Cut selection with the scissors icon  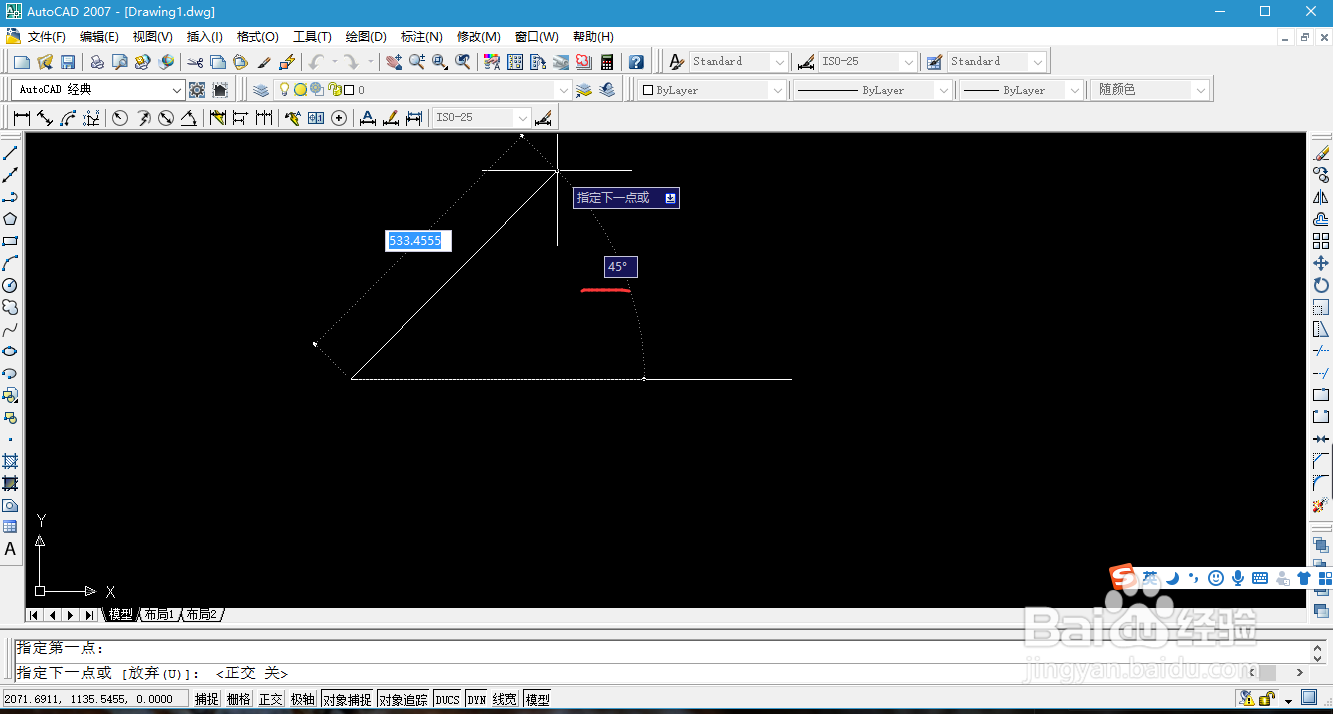pos(195,62)
